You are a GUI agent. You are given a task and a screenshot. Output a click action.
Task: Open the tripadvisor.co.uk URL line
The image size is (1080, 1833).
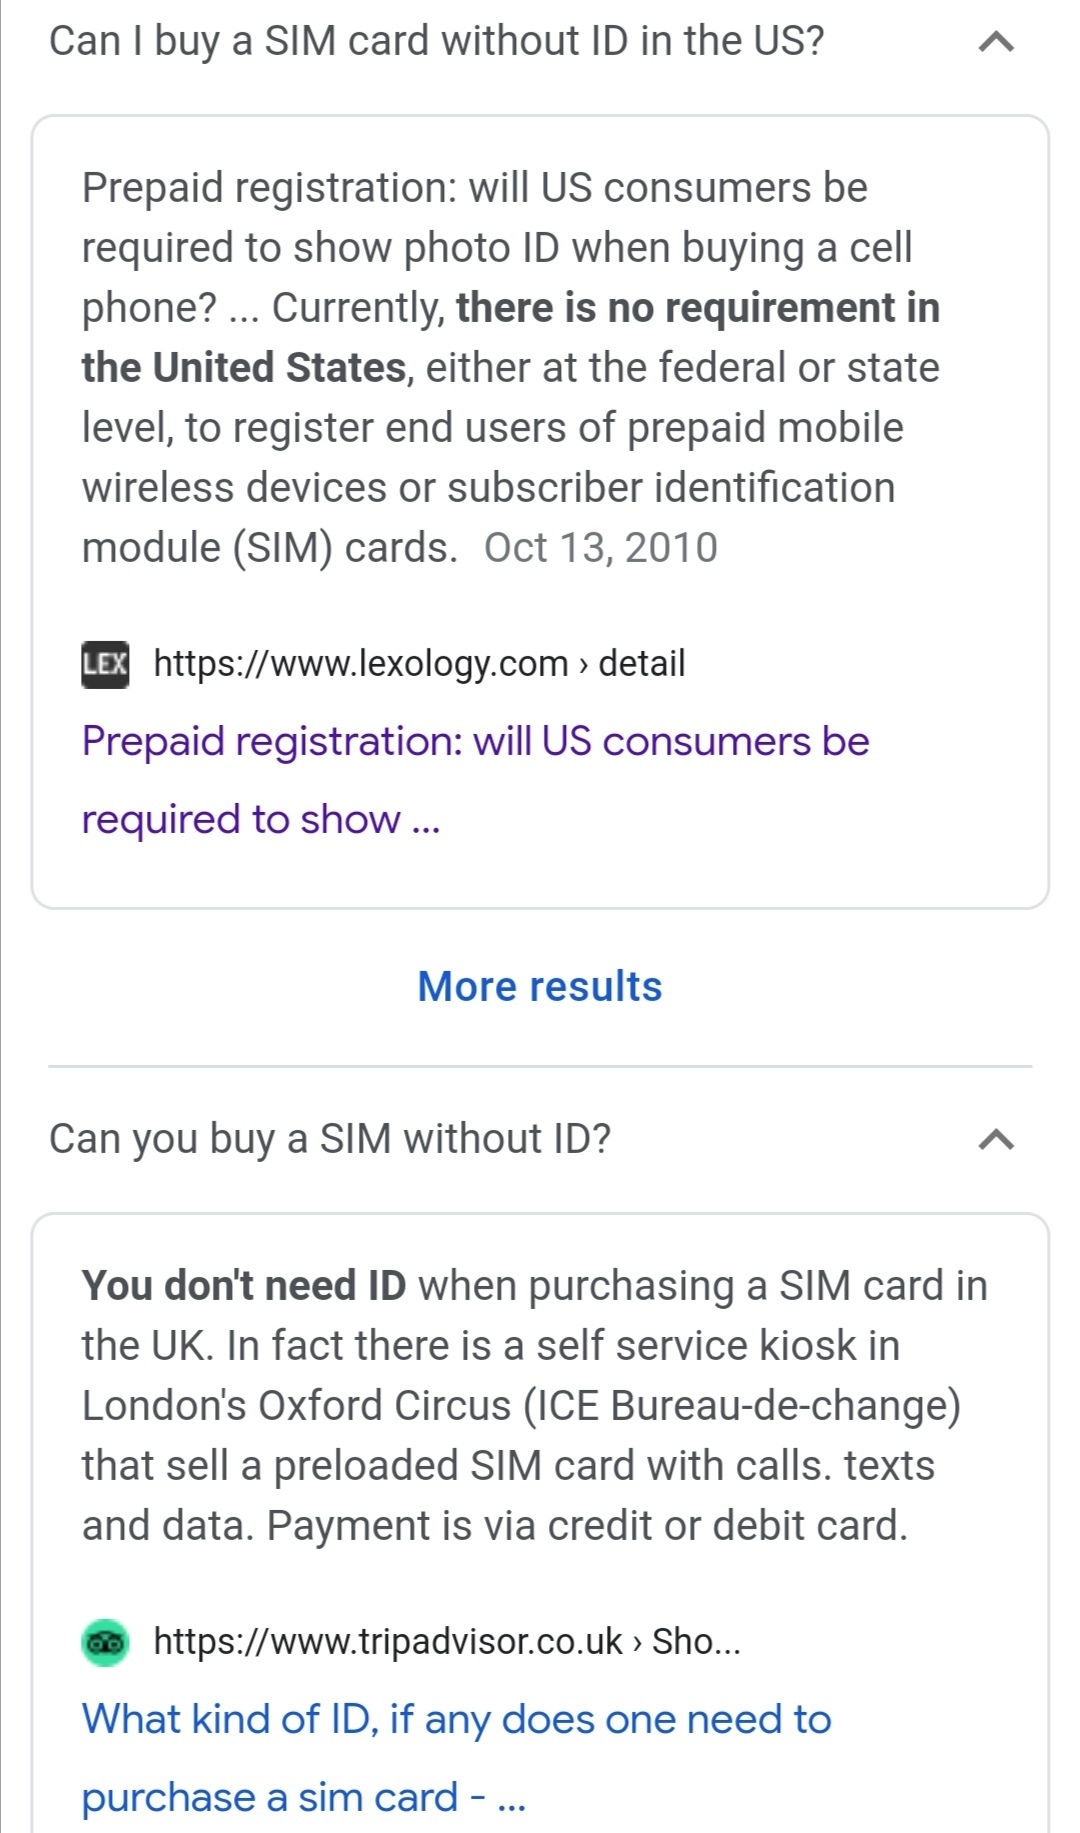(388, 1641)
